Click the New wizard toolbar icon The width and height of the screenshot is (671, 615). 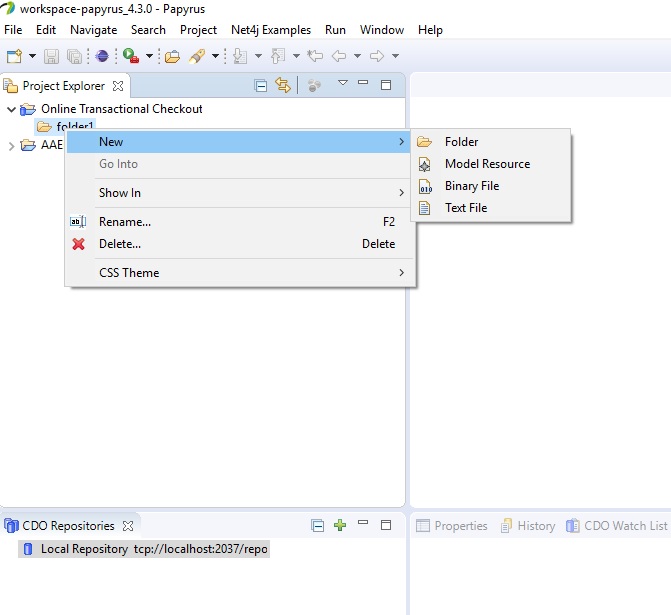pyautogui.click(x=14, y=56)
